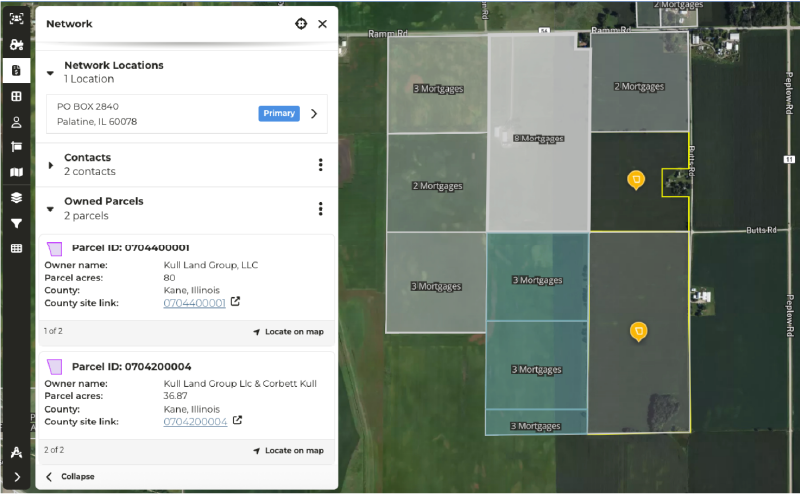Expand the Contacts section
801x494 pixels.
point(50,165)
